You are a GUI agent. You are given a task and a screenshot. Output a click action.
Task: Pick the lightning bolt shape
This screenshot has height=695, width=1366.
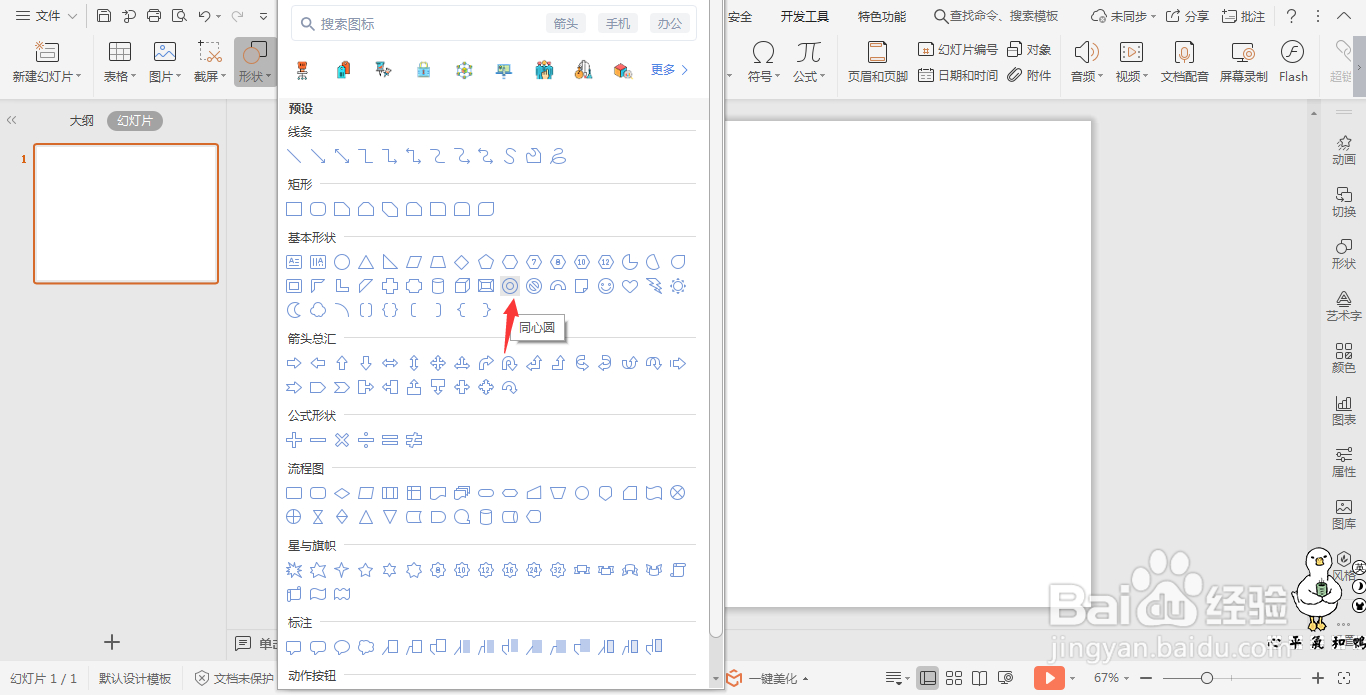(x=654, y=286)
